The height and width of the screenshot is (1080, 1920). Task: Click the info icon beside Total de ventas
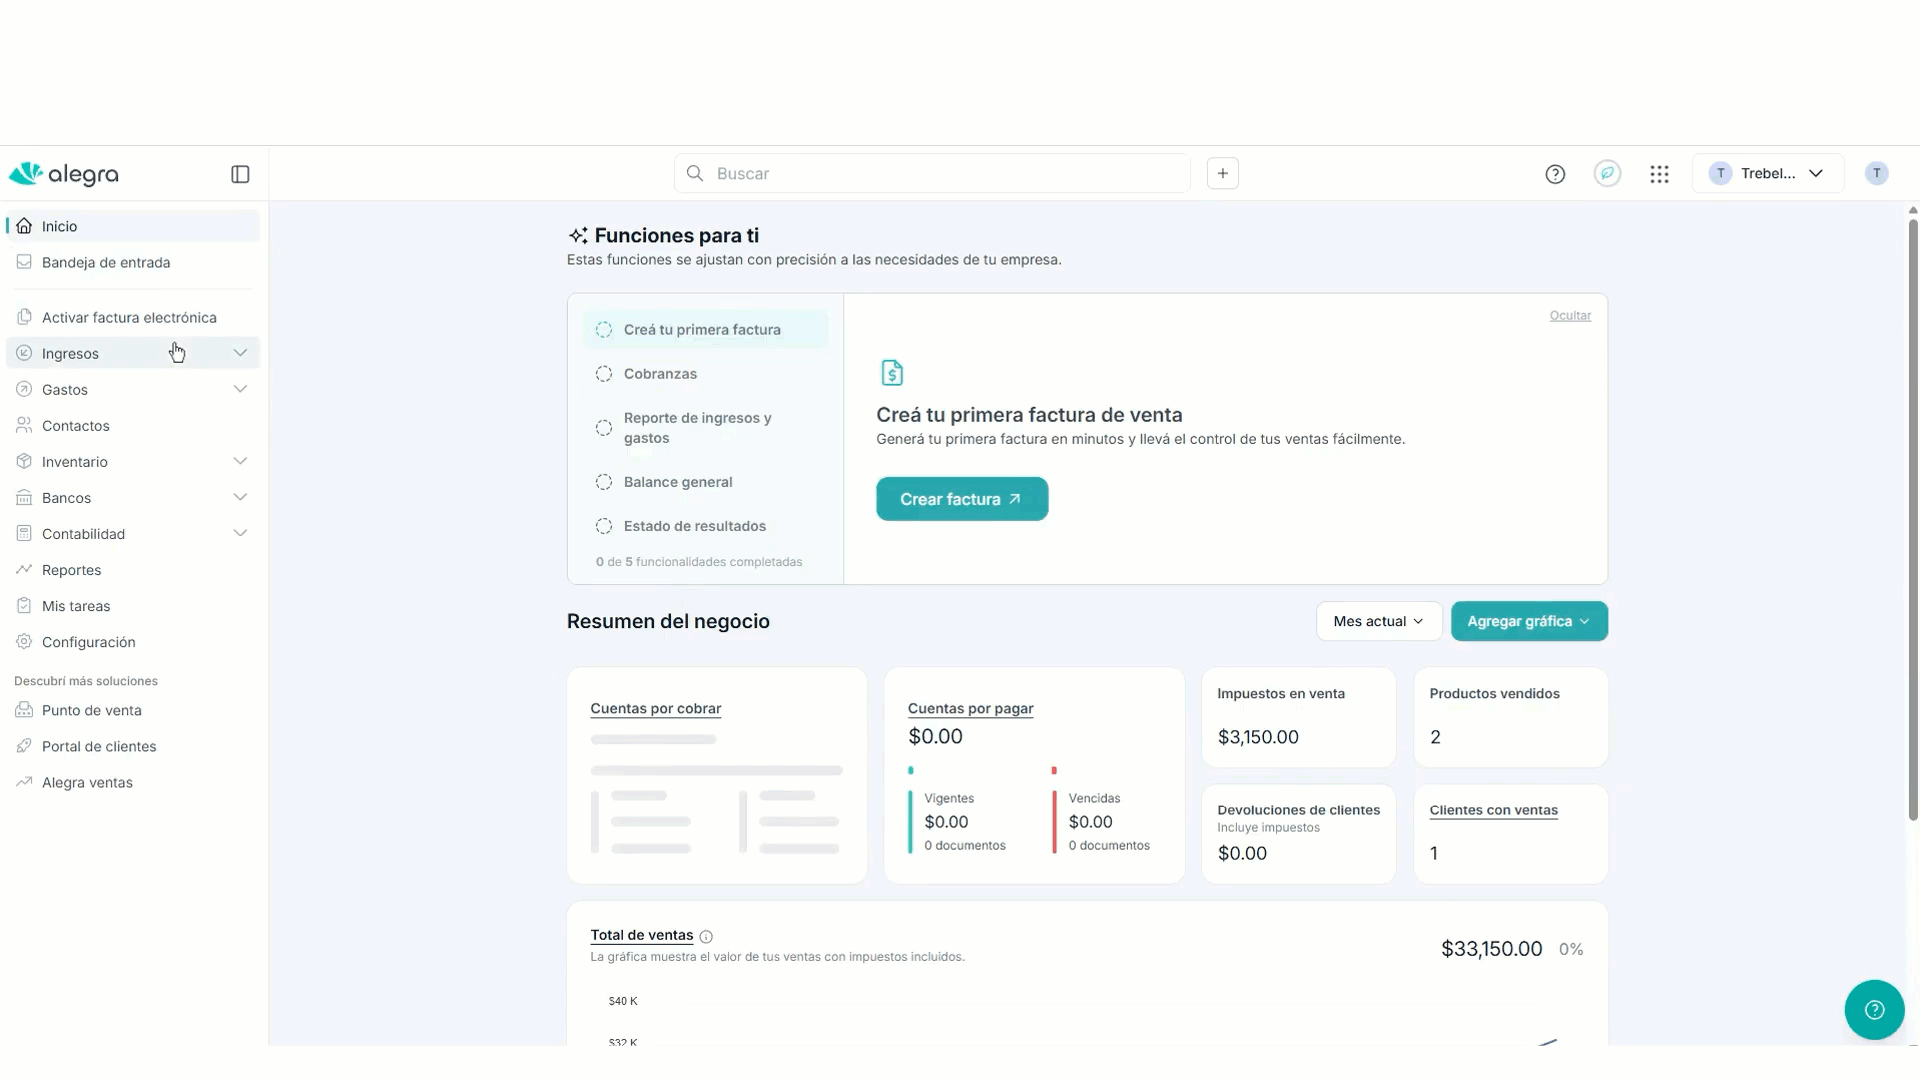point(706,936)
